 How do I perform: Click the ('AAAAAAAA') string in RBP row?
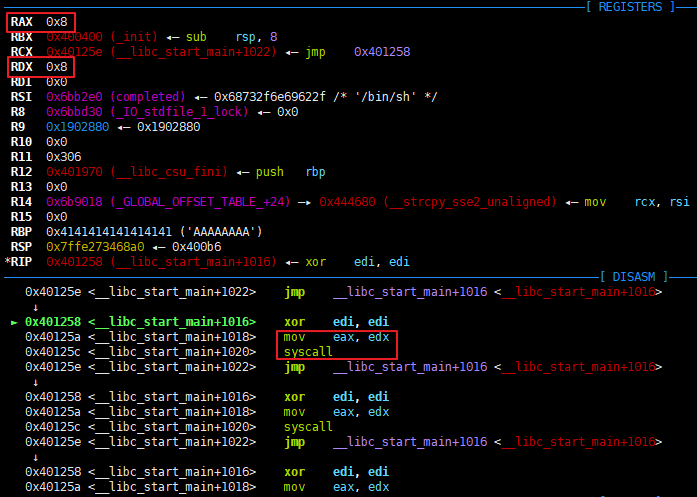click(221, 232)
